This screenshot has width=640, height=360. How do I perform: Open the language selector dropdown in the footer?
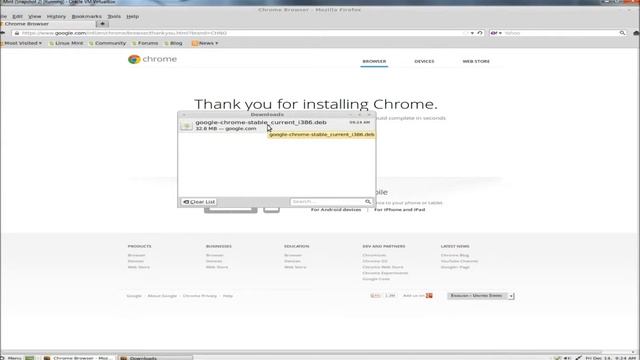pos(480,296)
